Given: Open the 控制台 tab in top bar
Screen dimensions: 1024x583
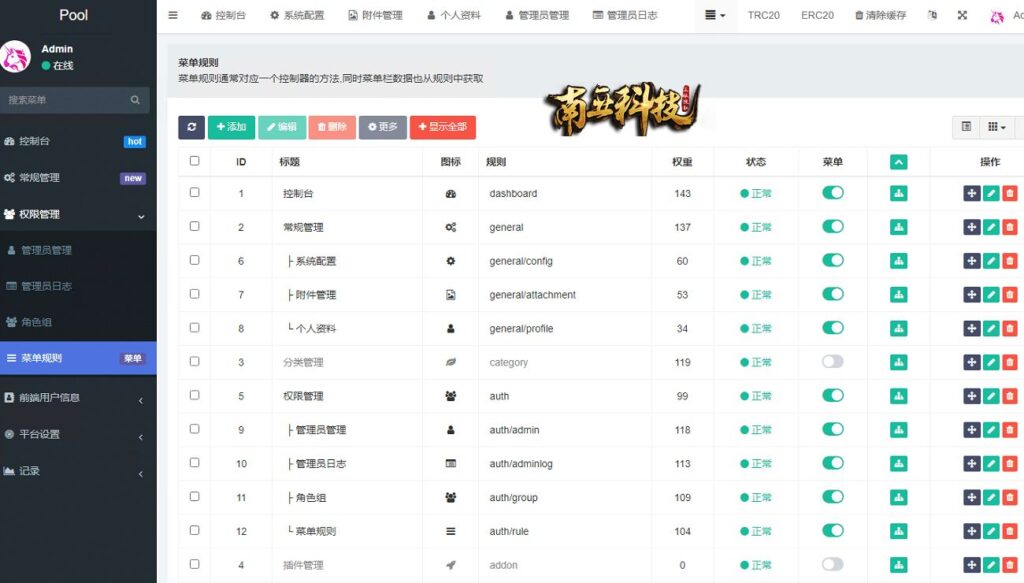Looking at the screenshot, I should [223, 15].
